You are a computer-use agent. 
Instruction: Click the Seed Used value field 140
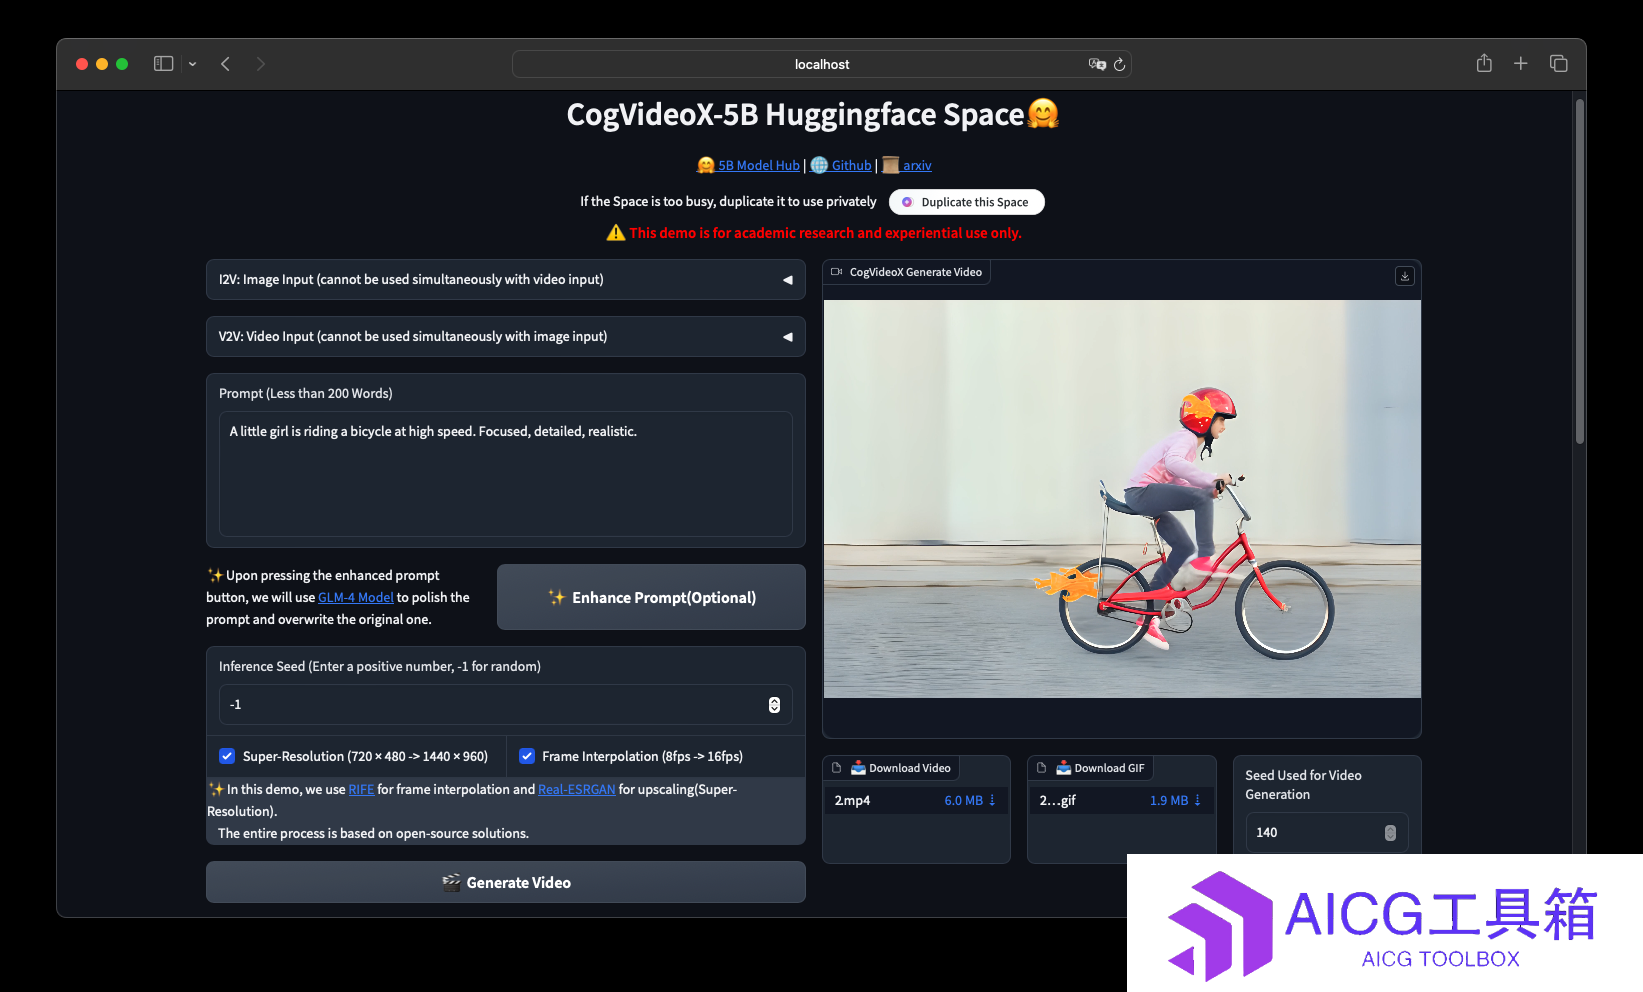(1326, 833)
